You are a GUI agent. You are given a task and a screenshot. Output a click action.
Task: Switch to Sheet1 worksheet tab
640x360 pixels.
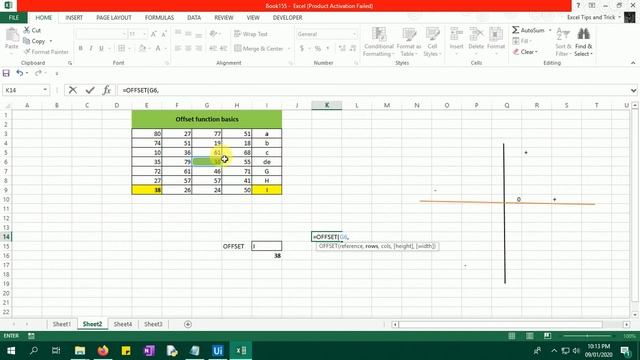[x=62, y=324]
